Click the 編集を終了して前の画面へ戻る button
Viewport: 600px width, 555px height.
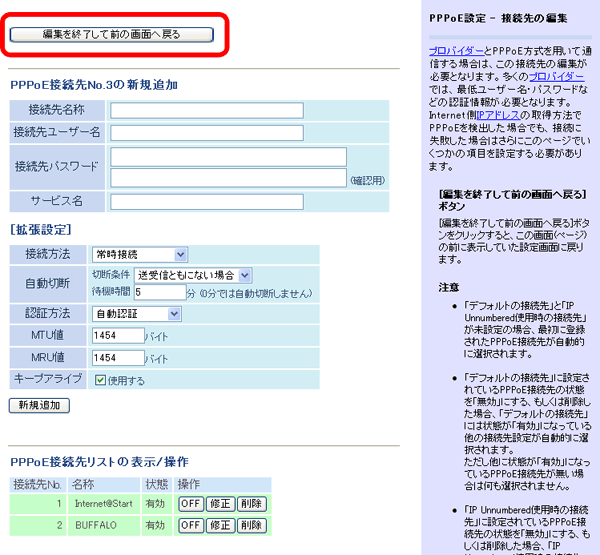point(111,34)
